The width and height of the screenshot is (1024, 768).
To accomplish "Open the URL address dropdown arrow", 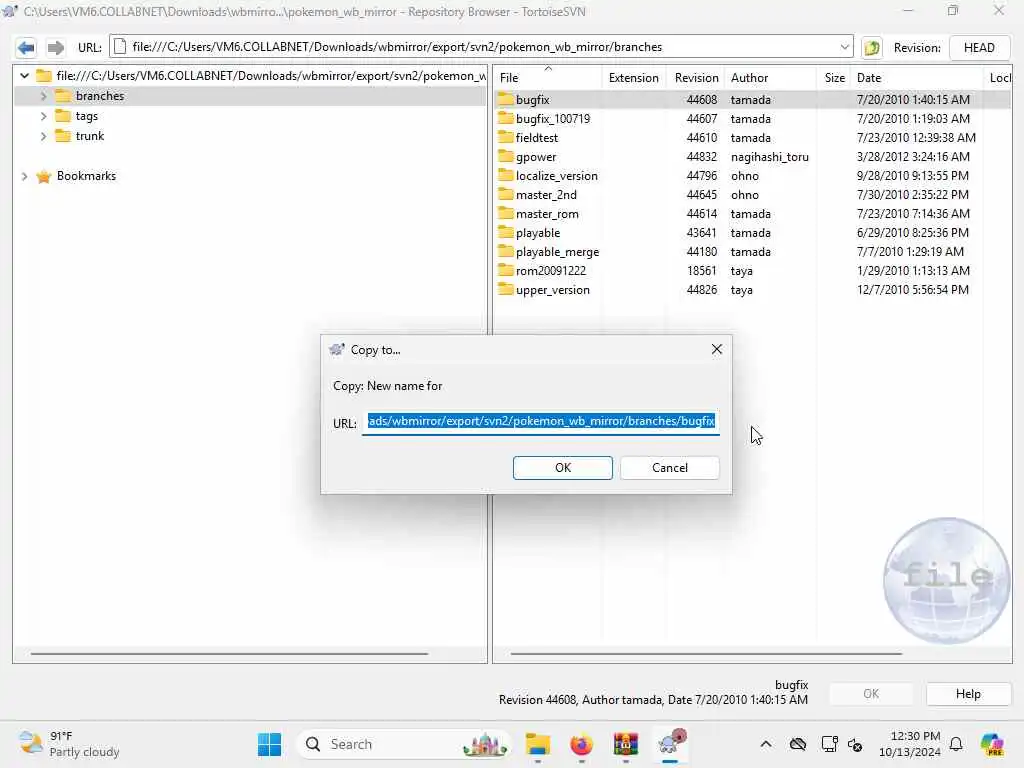I will click(x=844, y=47).
